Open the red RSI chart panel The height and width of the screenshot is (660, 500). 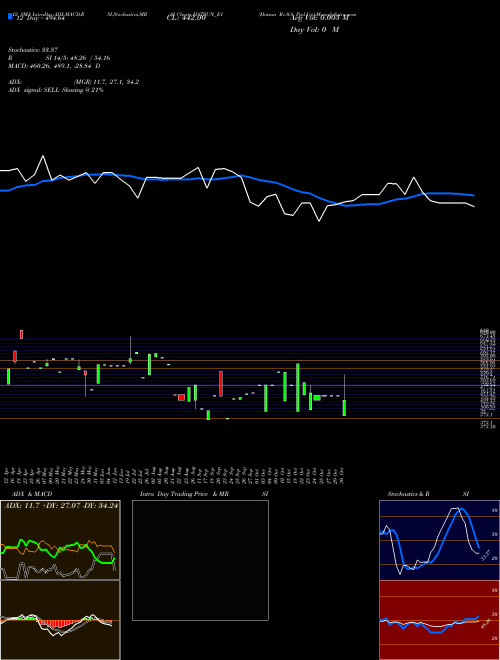[439, 620]
